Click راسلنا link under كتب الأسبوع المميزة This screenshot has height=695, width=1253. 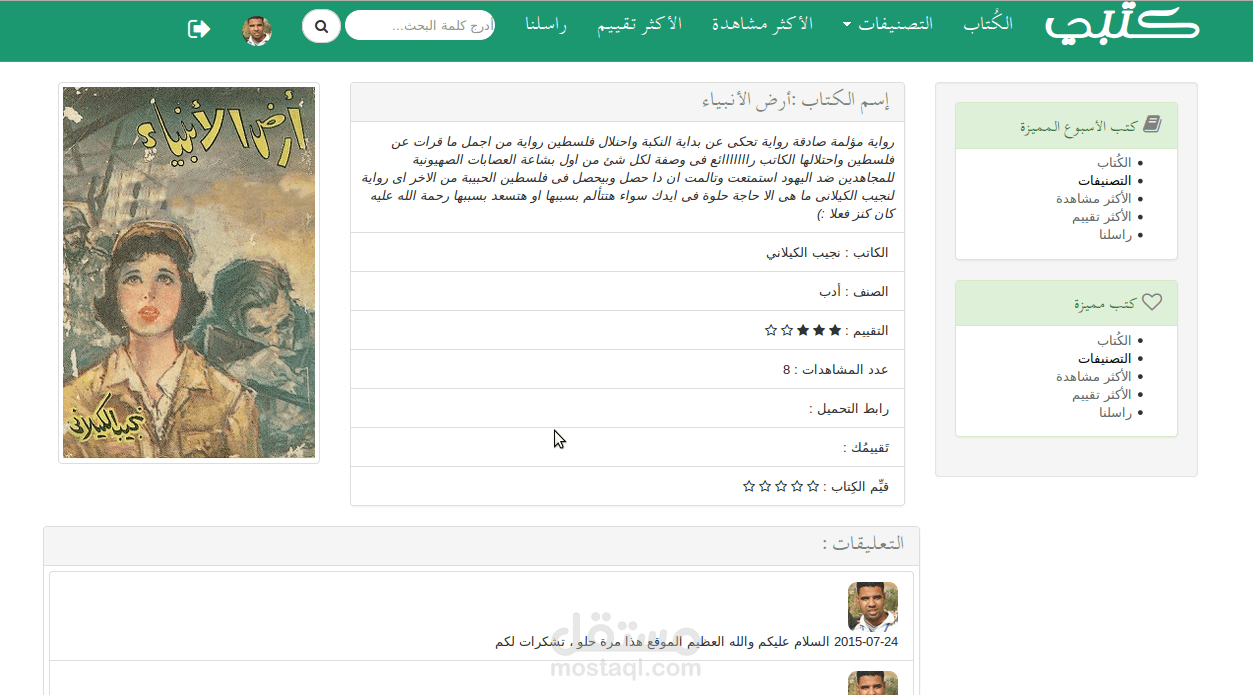(1115, 235)
